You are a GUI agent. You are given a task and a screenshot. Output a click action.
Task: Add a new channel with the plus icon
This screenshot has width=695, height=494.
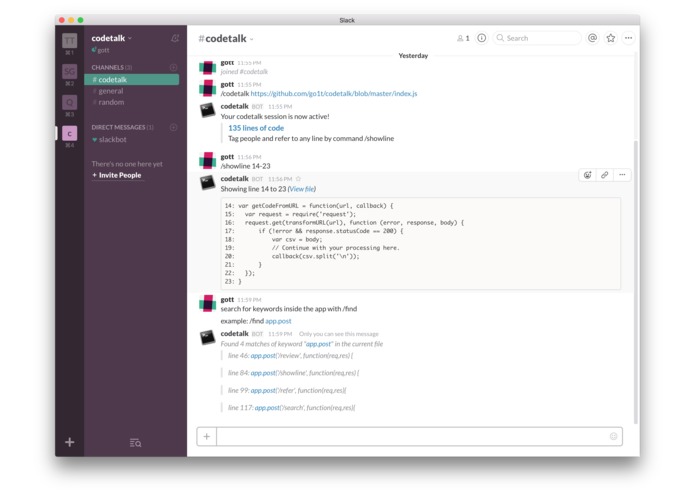173,67
